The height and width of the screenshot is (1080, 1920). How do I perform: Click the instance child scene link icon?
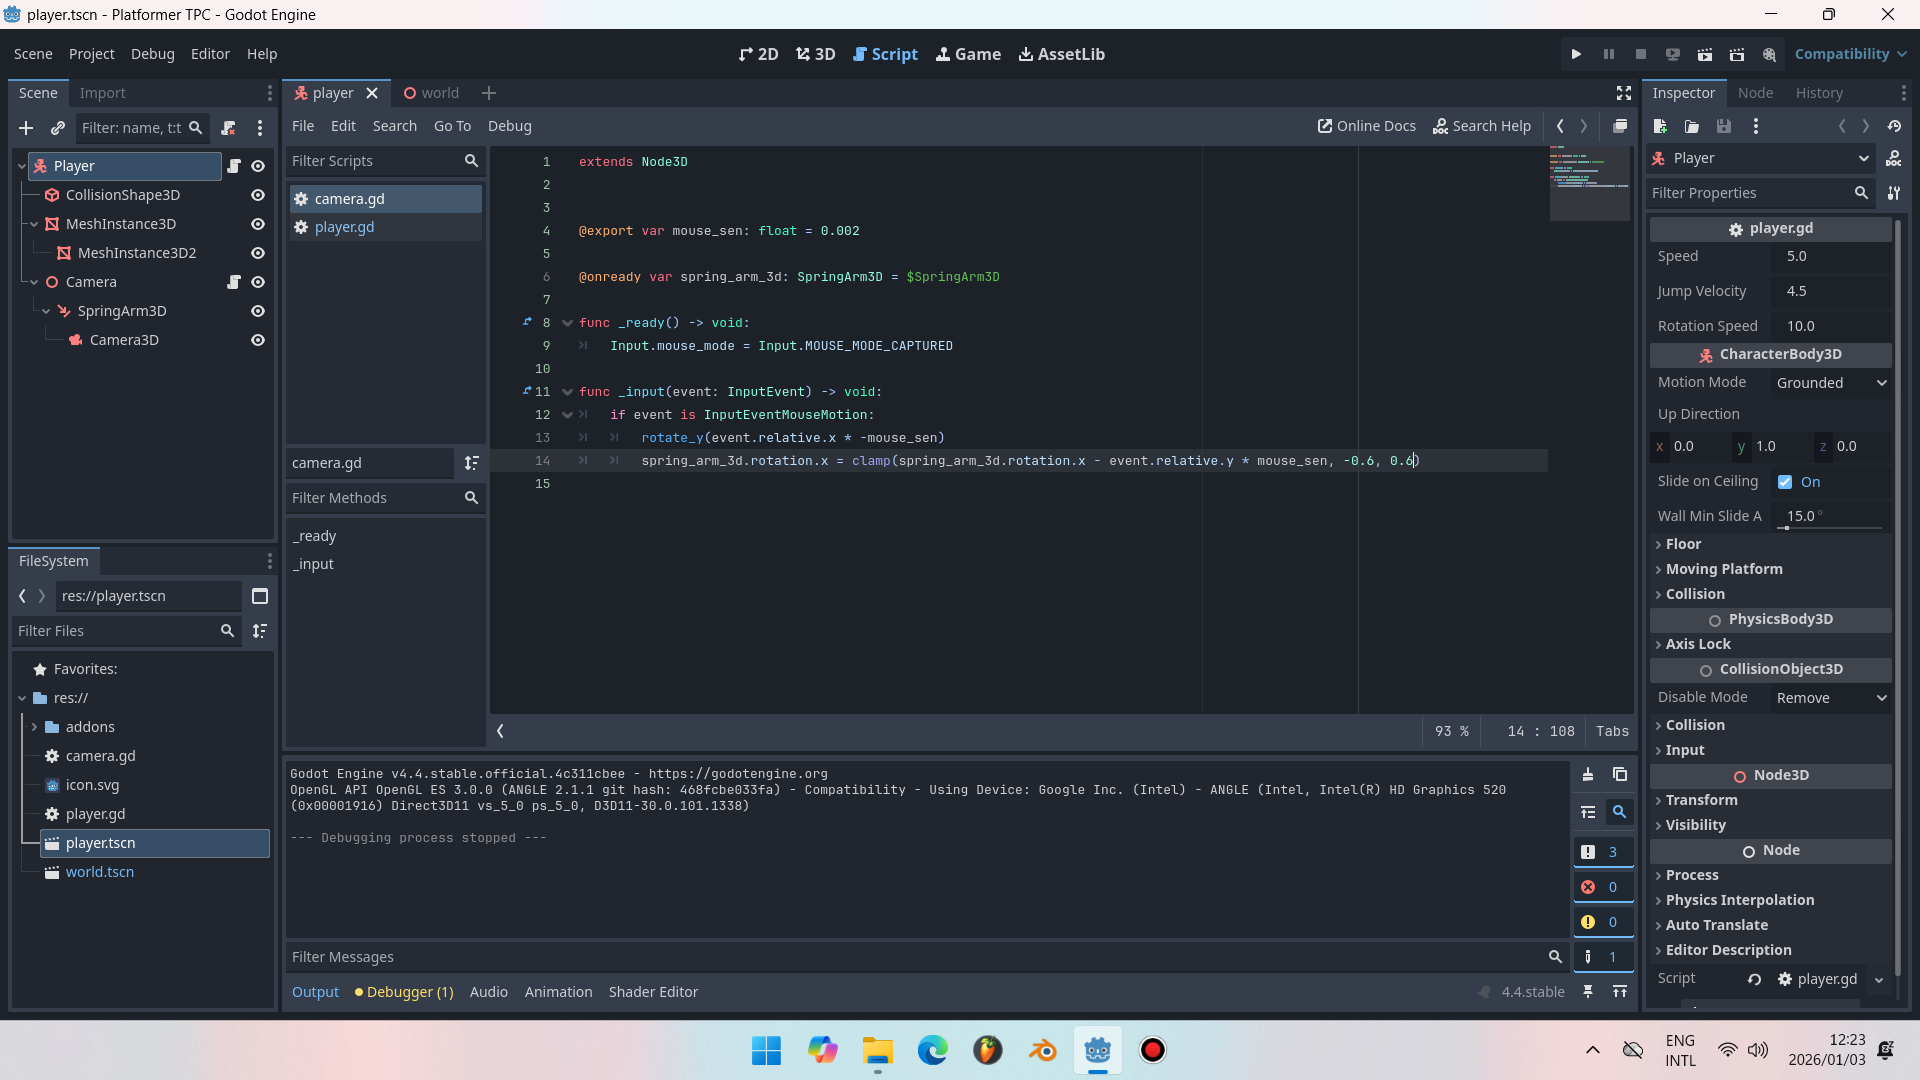[58, 128]
